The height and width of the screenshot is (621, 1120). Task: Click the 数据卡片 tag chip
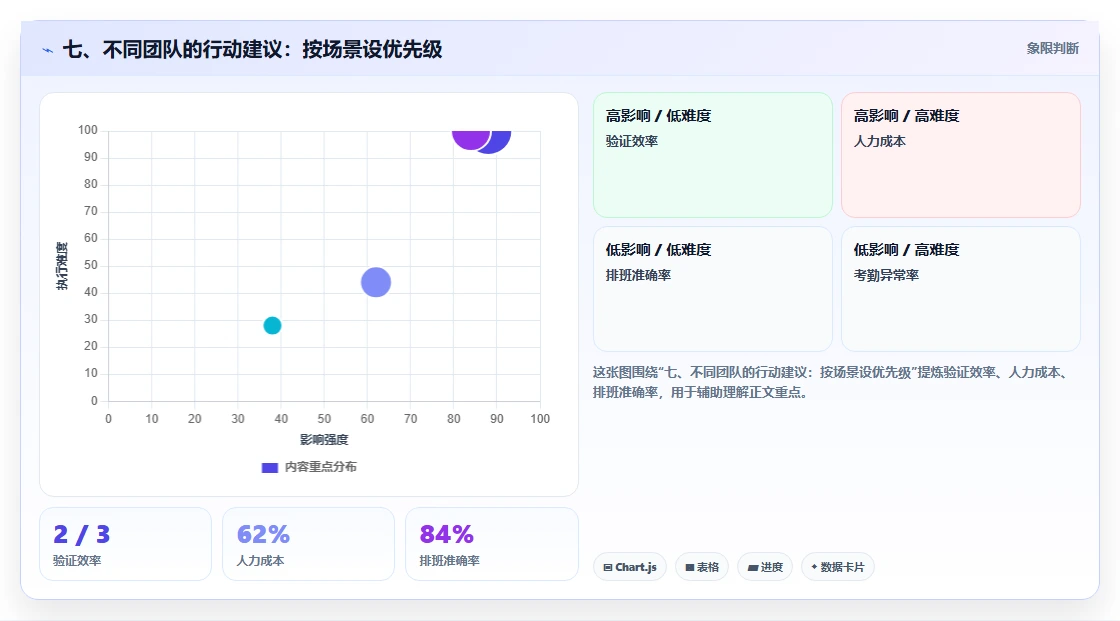tap(838, 567)
